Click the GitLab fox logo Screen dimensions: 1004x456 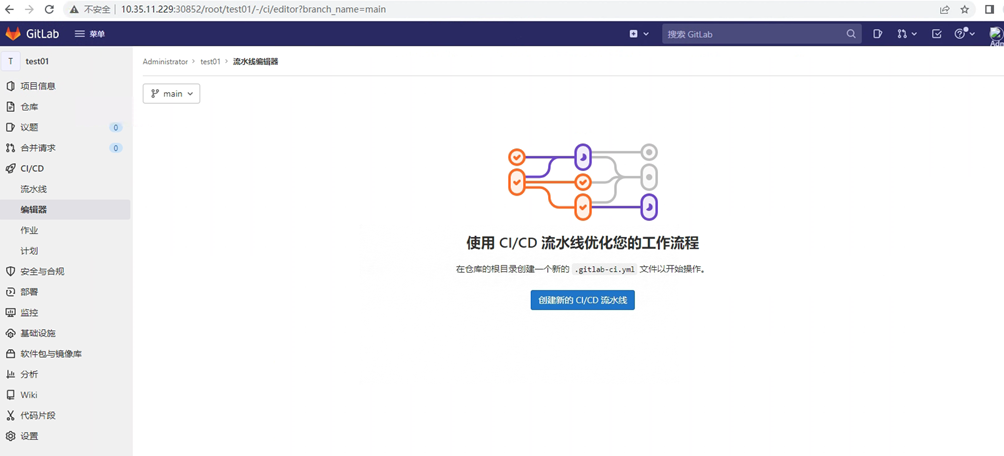click(x=13, y=34)
